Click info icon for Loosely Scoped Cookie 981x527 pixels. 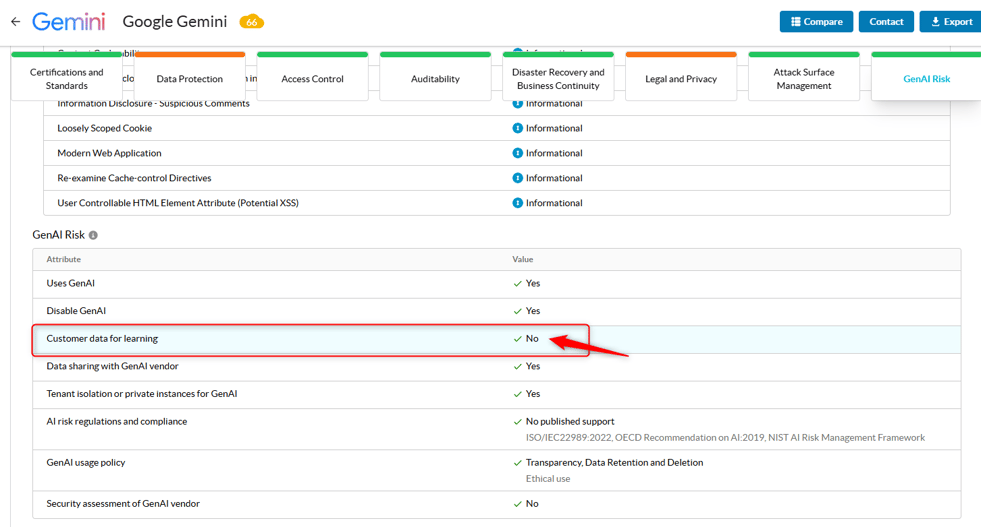pos(517,128)
